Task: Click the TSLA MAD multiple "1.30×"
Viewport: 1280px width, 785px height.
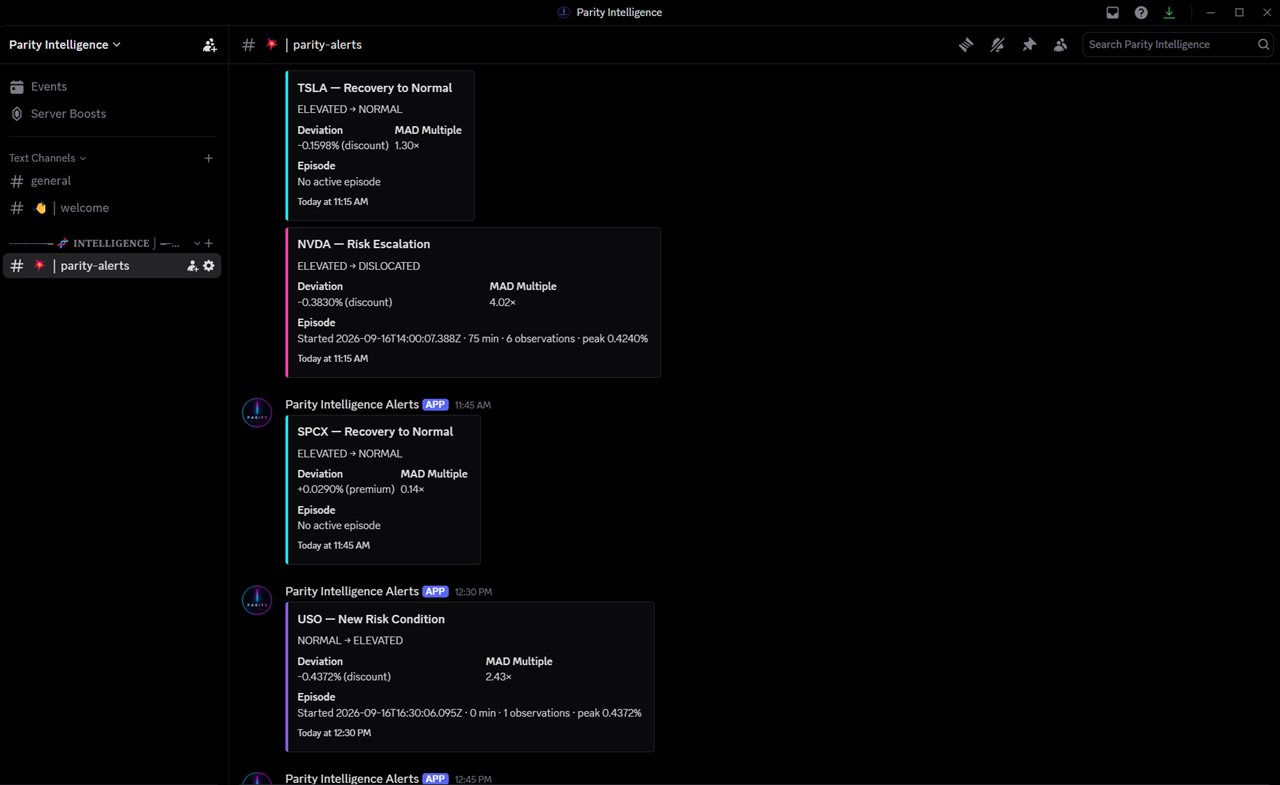Action: [x=407, y=146]
